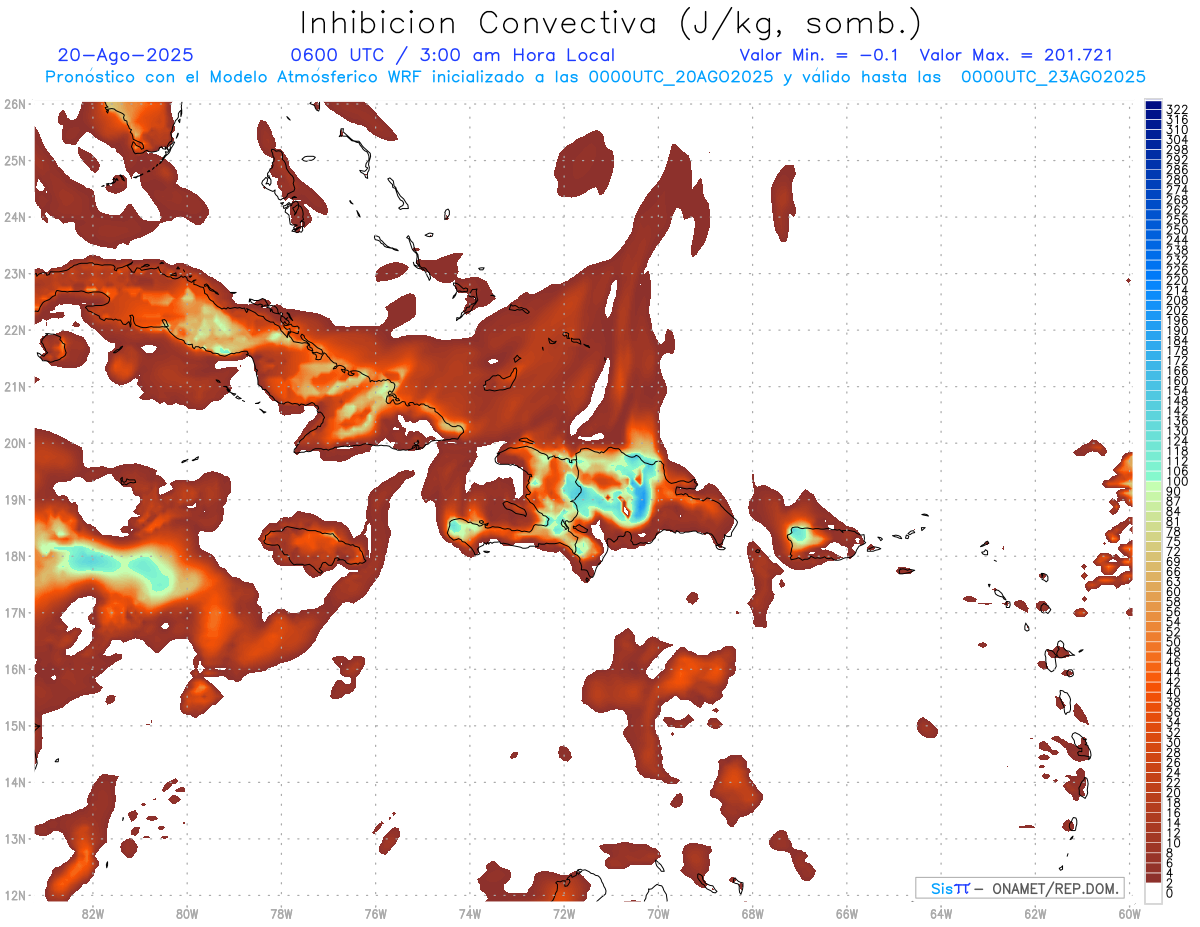
Task: Click the '23N' latitude label
Action: pyautogui.click(x=15, y=273)
